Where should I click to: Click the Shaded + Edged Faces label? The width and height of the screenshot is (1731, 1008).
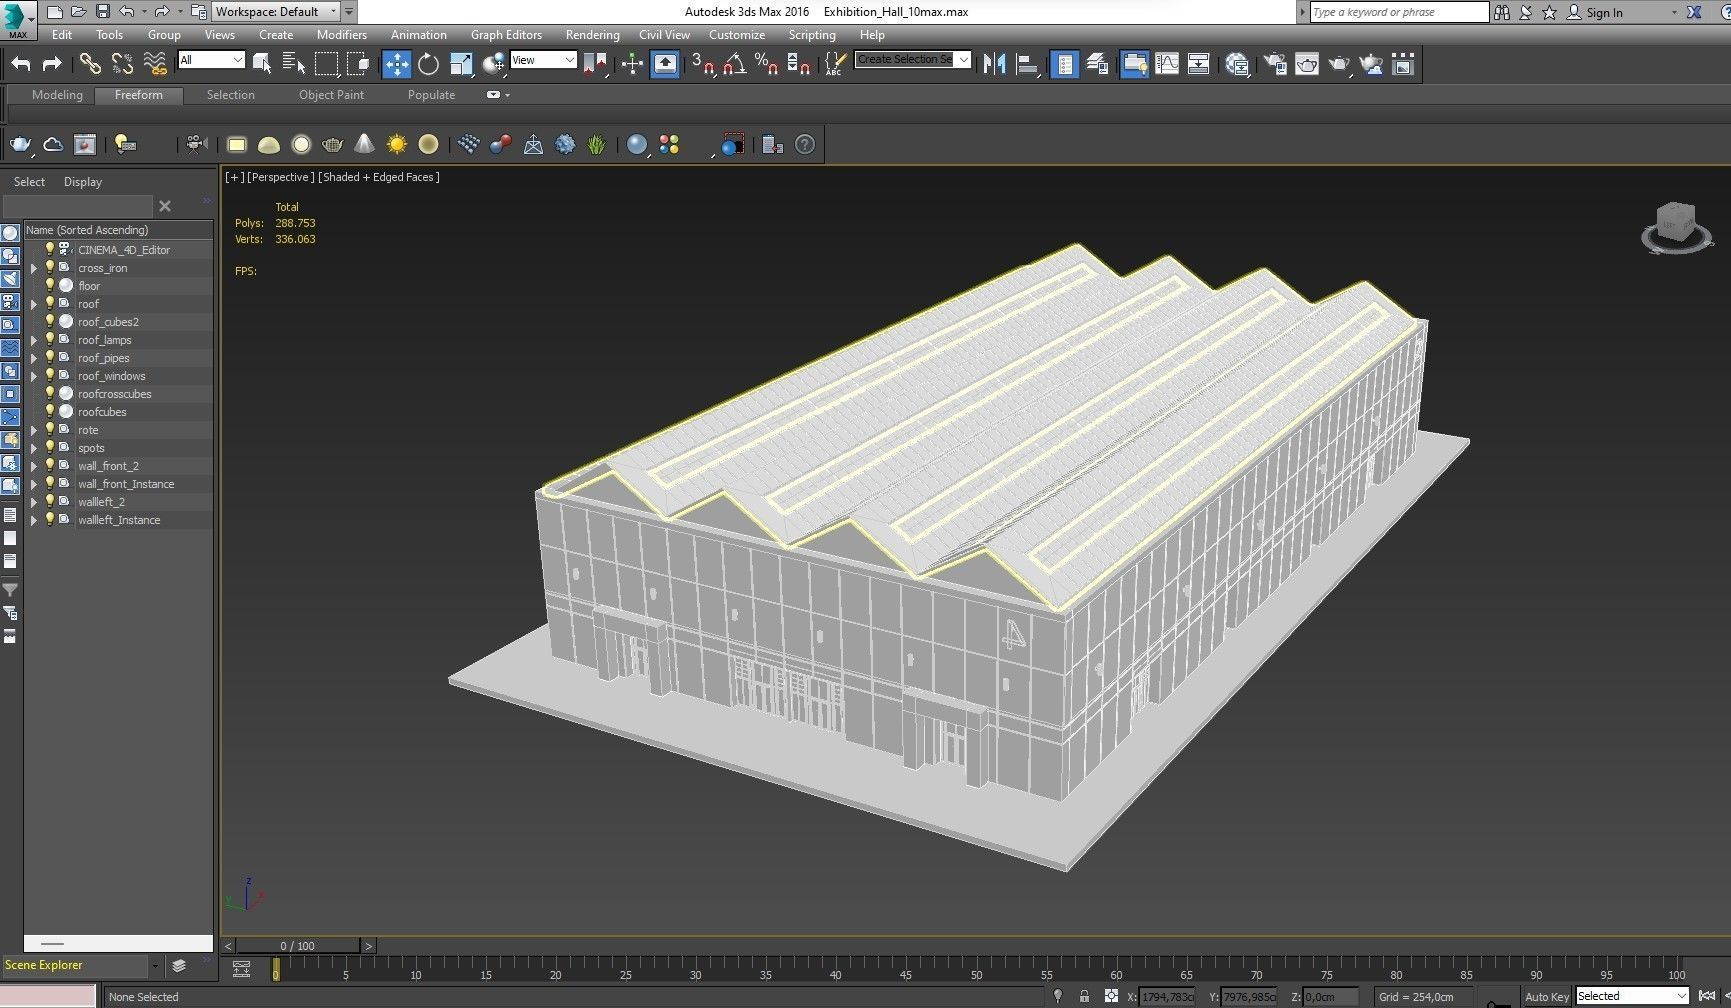[x=379, y=177]
